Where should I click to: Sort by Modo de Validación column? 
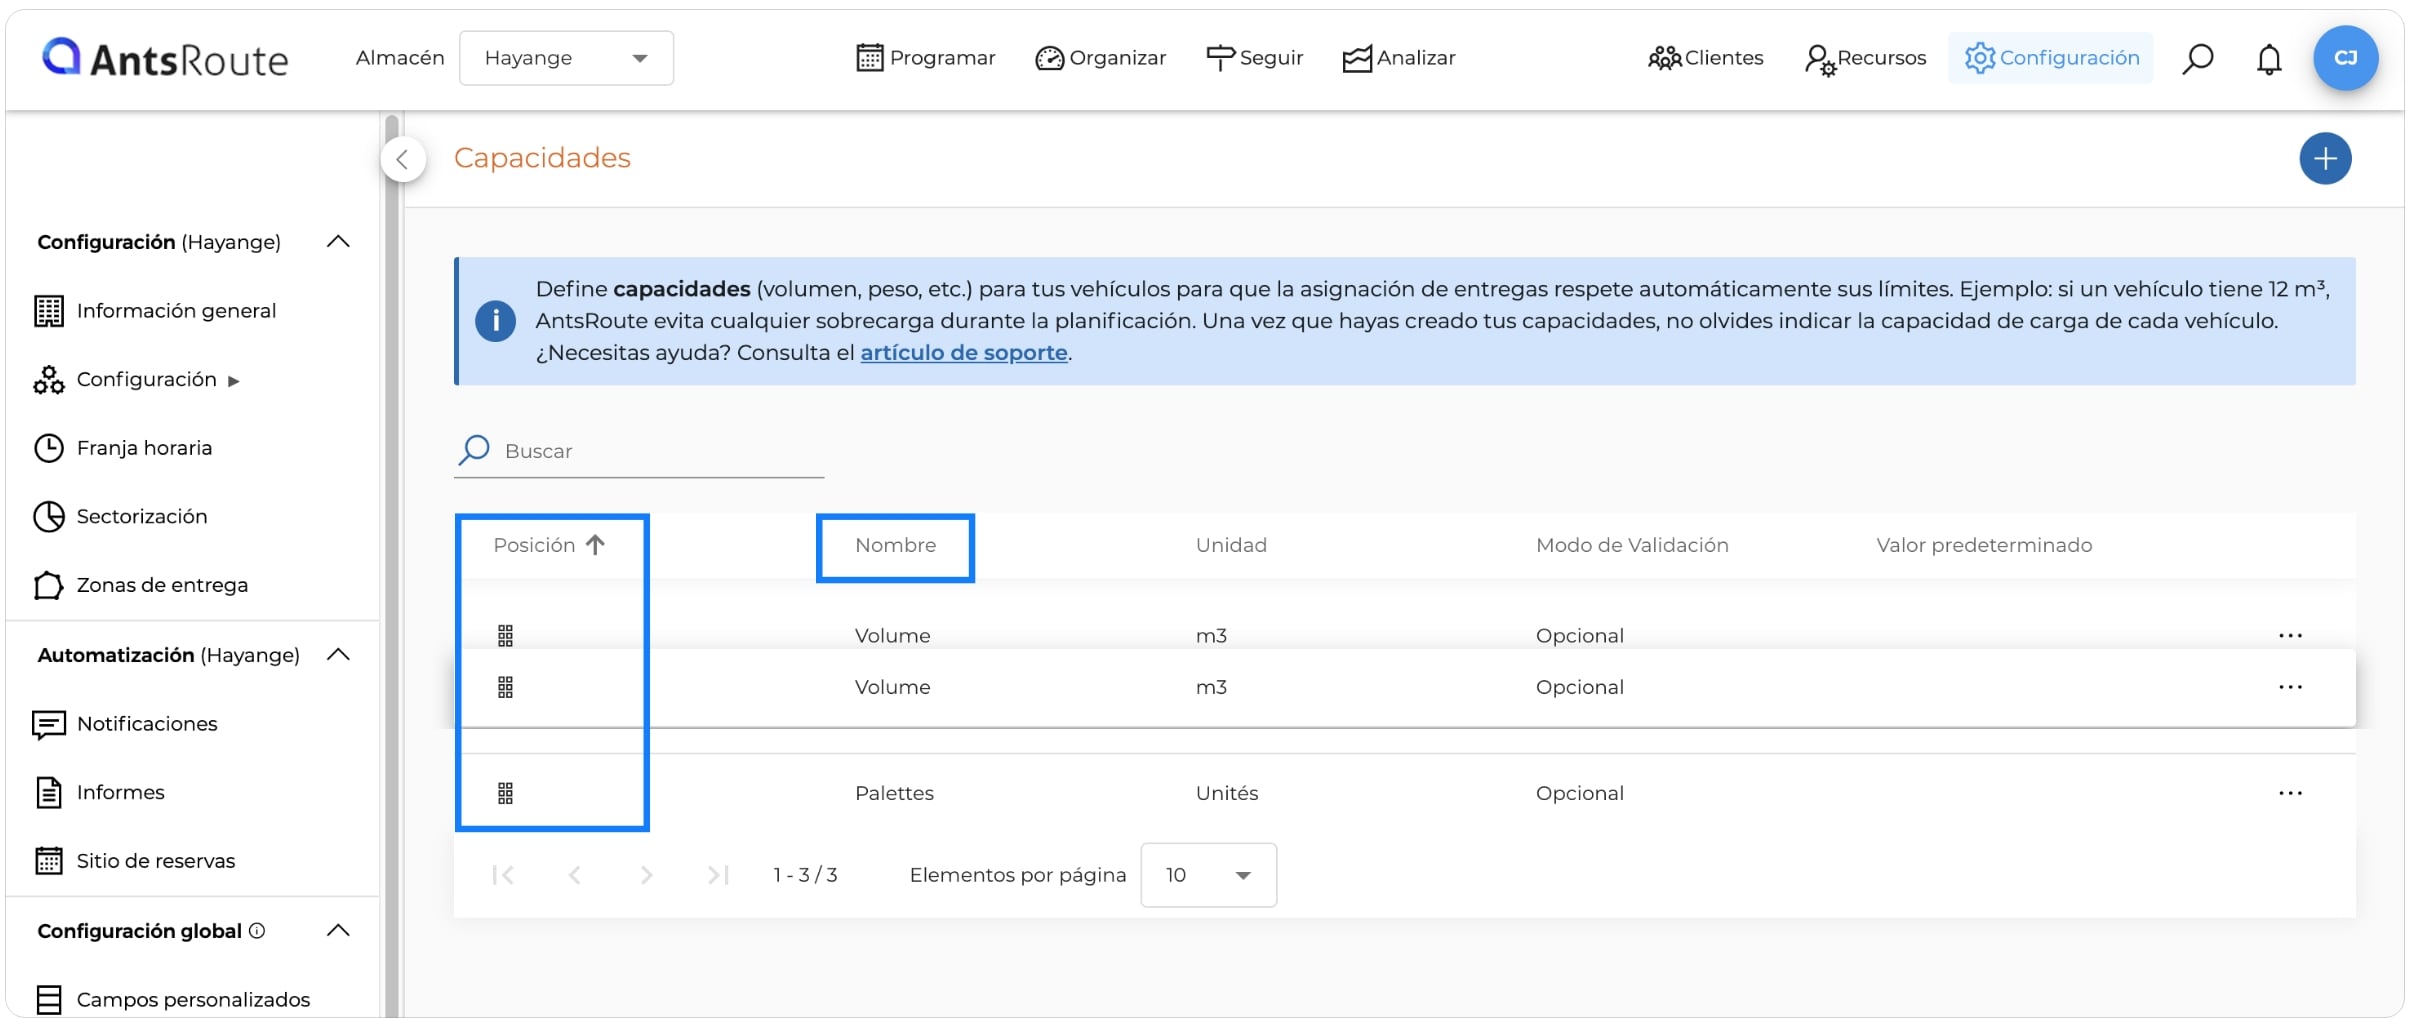click(1632, 545)
